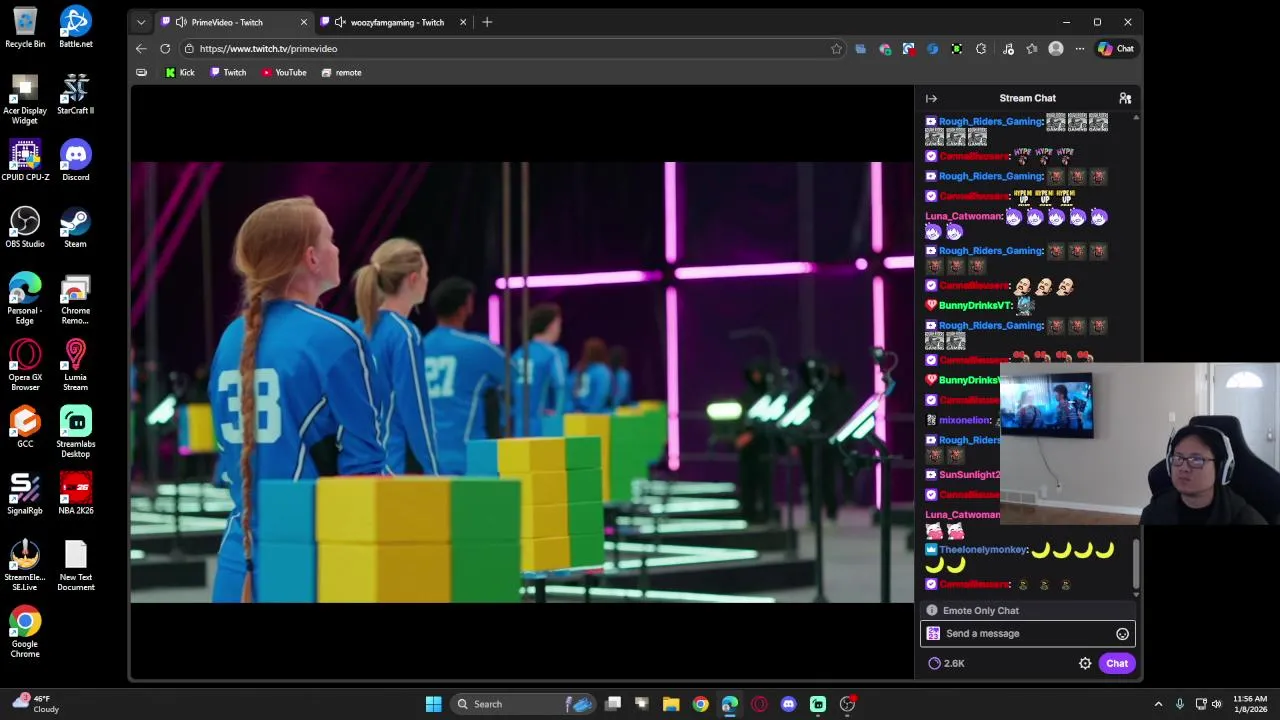Open Streamlabs from the taskbar
This screenshot has width=1280, height=720.
818,704
